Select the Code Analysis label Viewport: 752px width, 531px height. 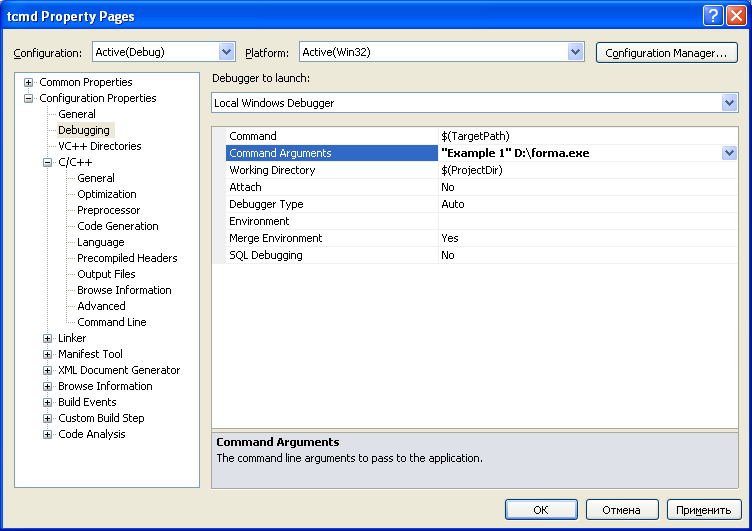(x=92, y=434)
